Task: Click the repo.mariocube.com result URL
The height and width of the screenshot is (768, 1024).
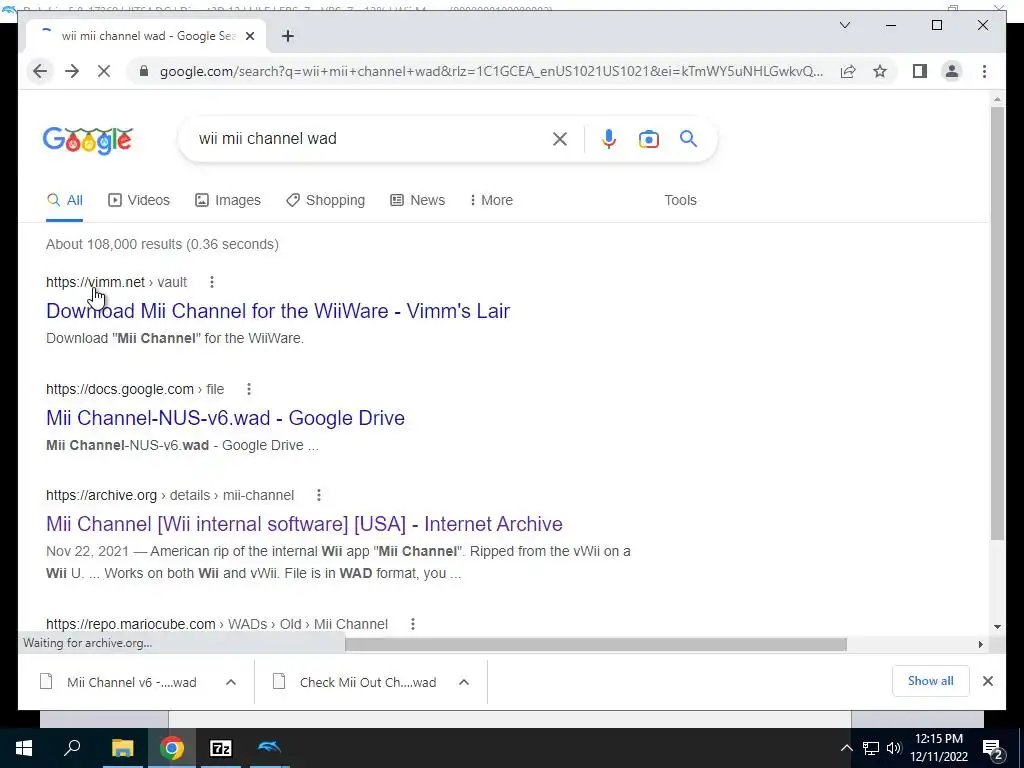Action: pyautogui.click(x=217, y=624)
